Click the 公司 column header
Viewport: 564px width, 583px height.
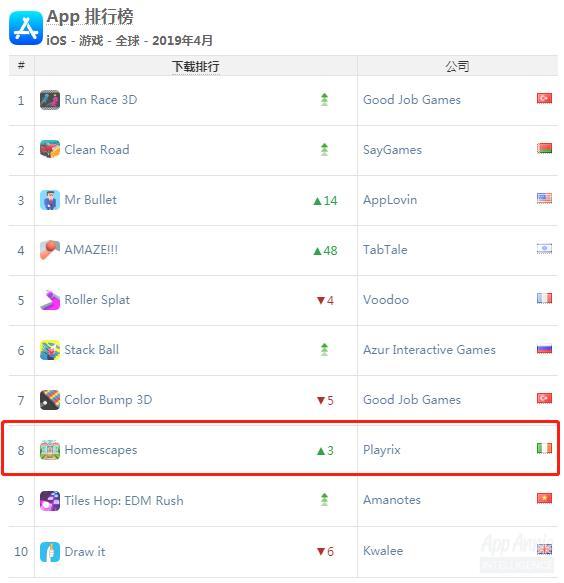coord(457,67)
